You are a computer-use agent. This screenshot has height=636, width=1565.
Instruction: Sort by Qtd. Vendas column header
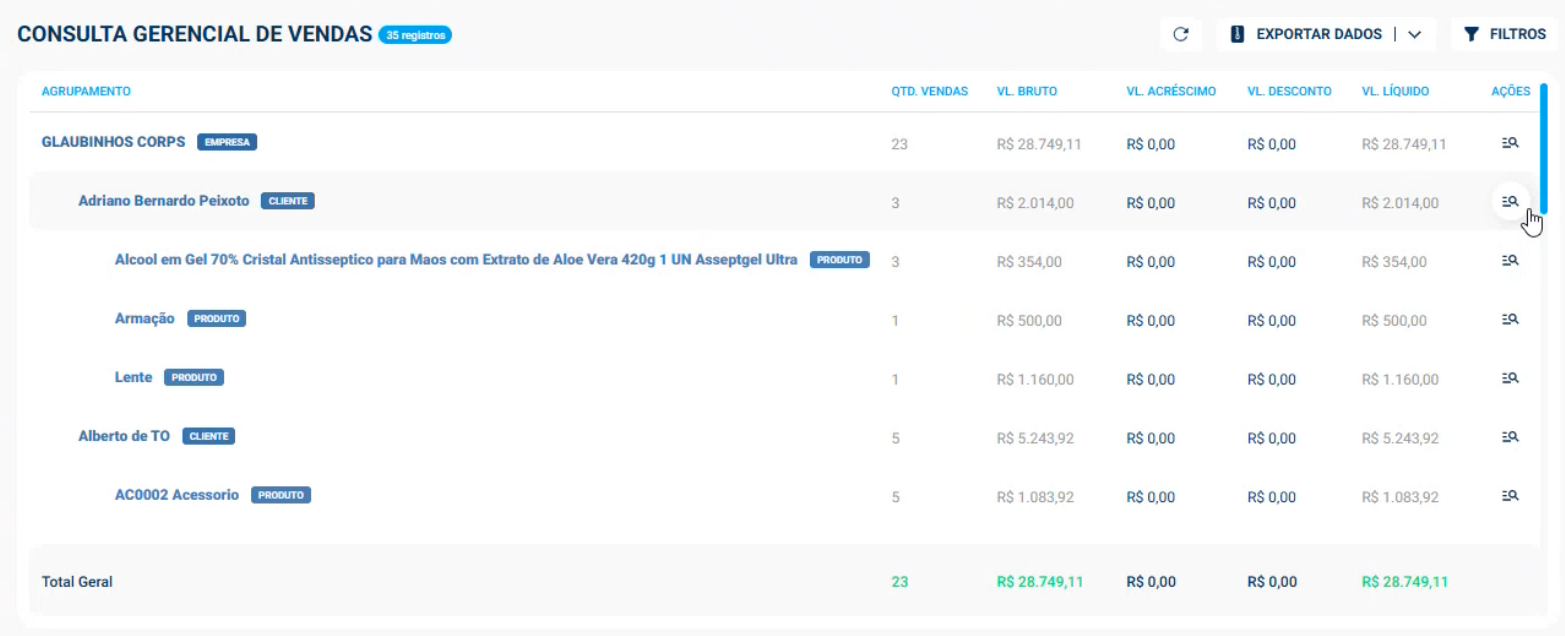point(929,92)
